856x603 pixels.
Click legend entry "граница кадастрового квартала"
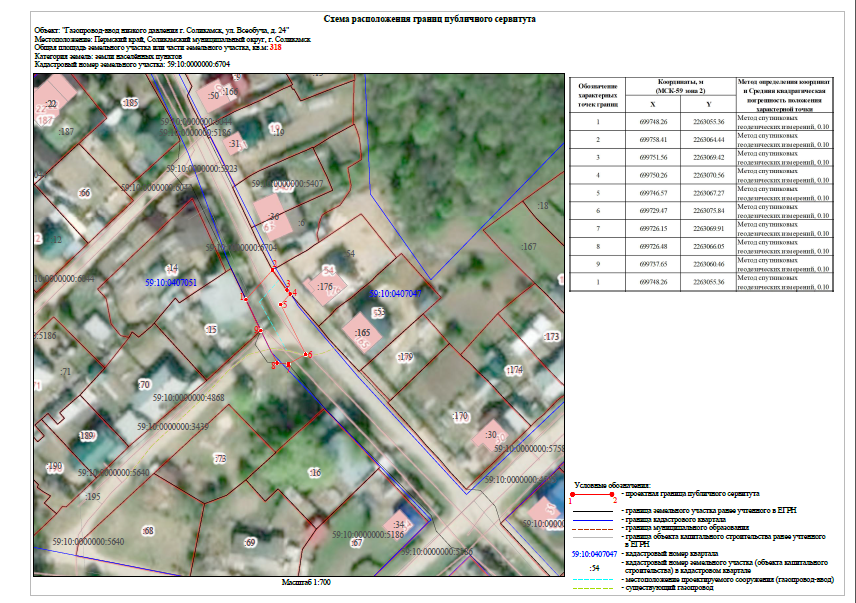coord(675,520)
